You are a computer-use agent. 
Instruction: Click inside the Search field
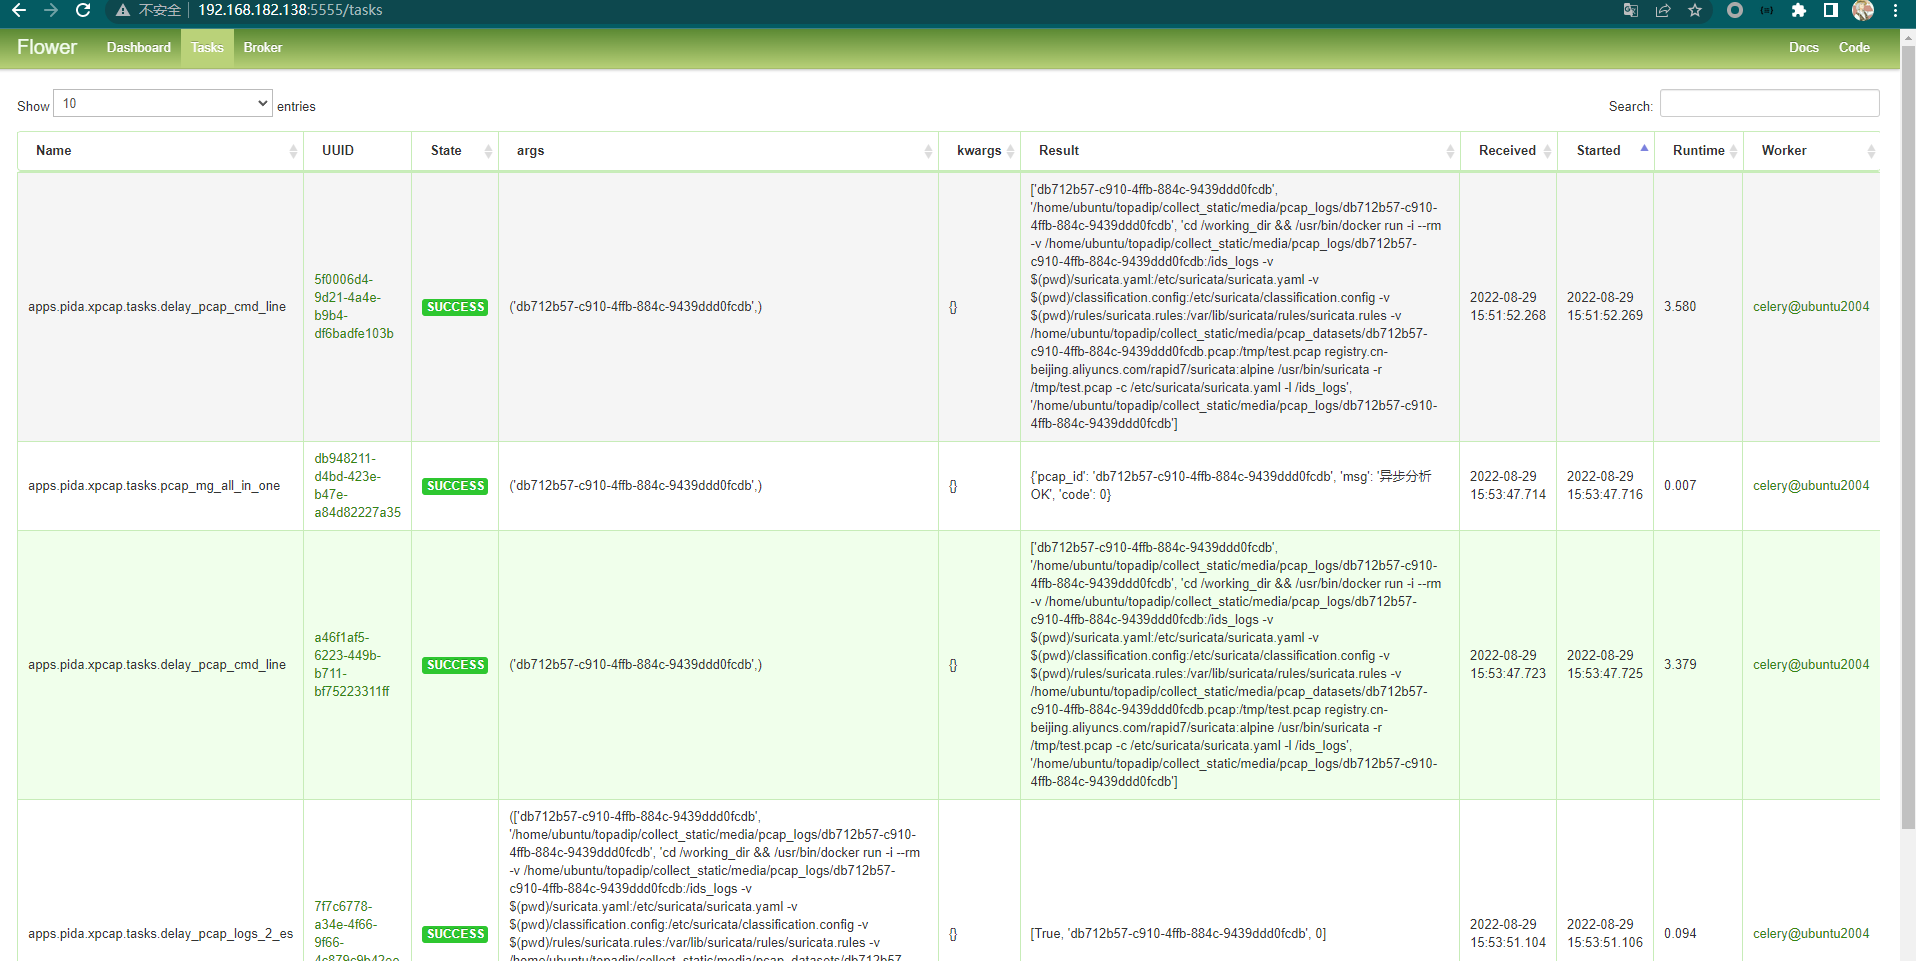click(x=1768, y=103)
